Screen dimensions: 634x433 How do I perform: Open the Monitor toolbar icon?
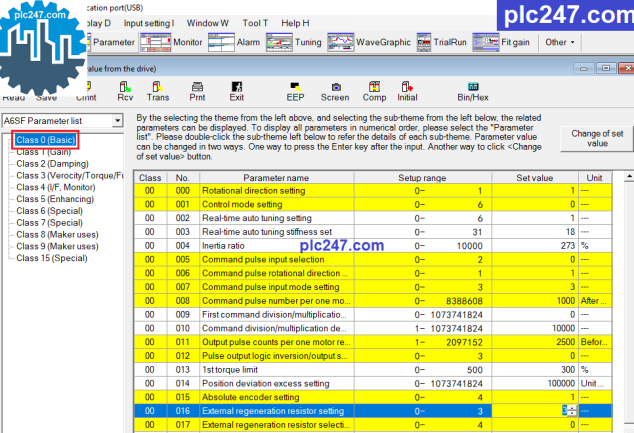point(171,42)
